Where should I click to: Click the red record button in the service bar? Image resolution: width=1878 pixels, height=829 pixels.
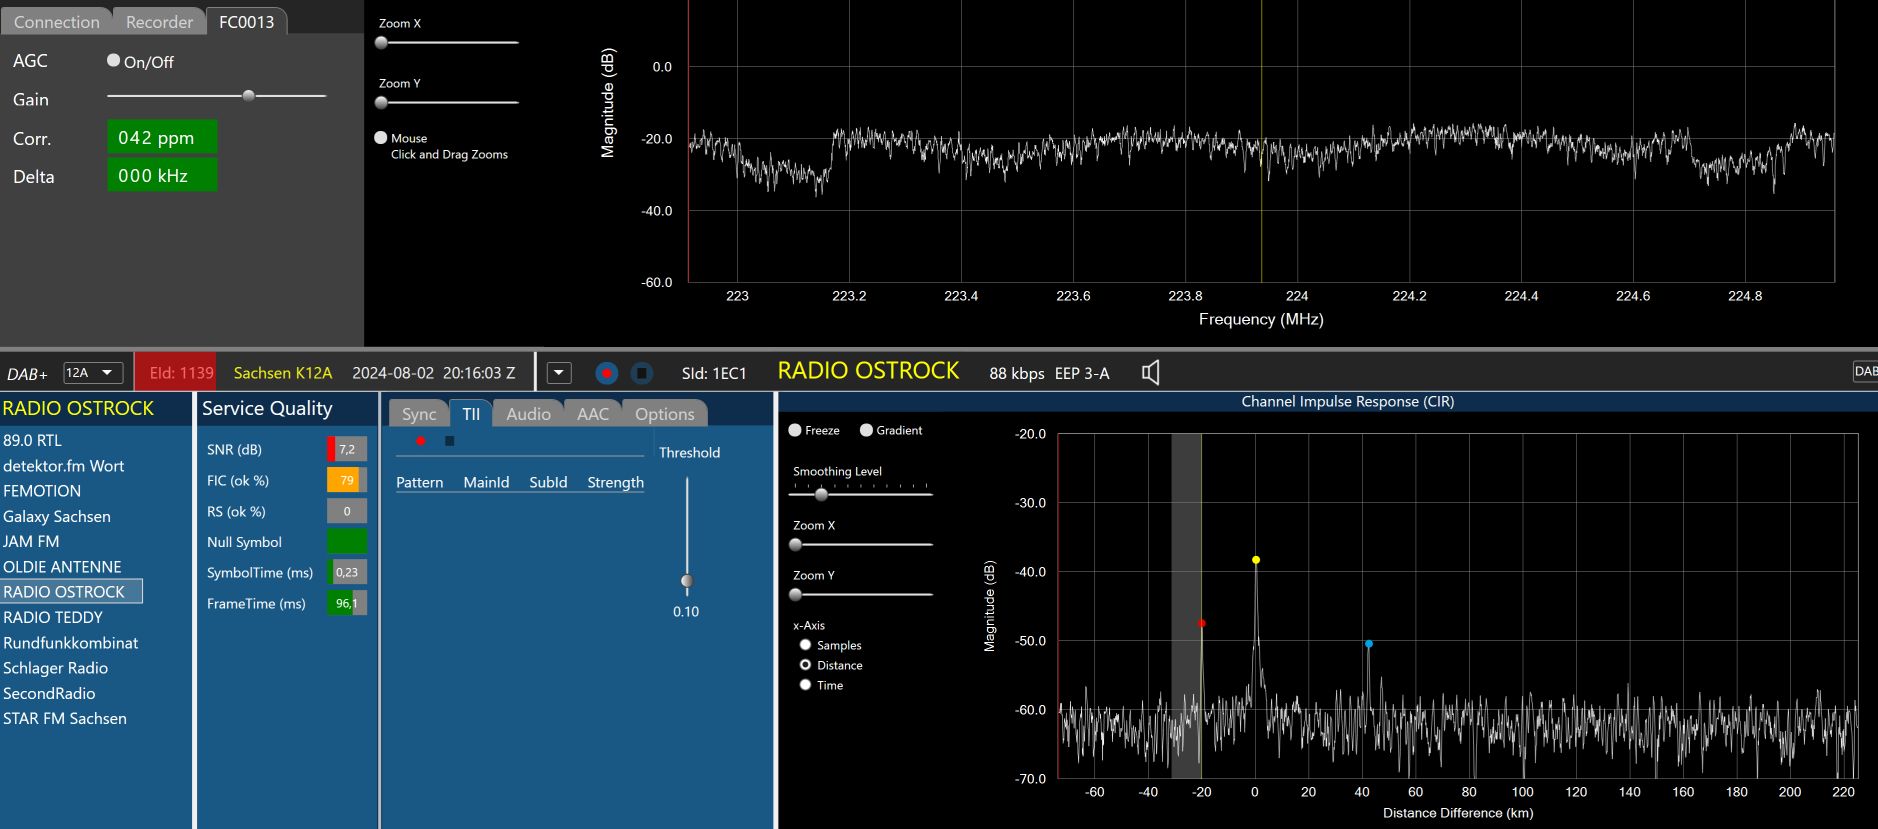[606, 373]
